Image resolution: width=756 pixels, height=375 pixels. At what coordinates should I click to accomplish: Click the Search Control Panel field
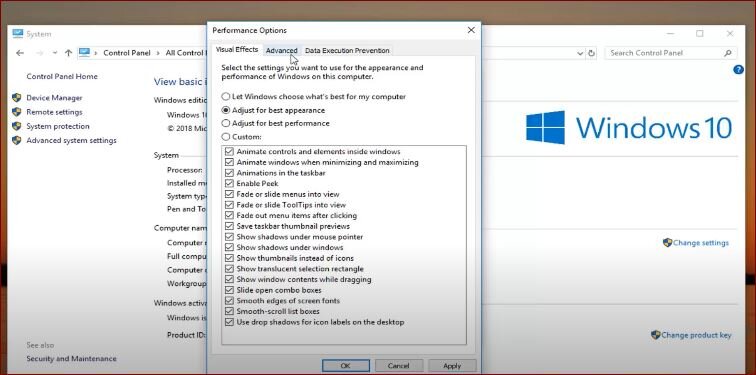pos(671,53)
